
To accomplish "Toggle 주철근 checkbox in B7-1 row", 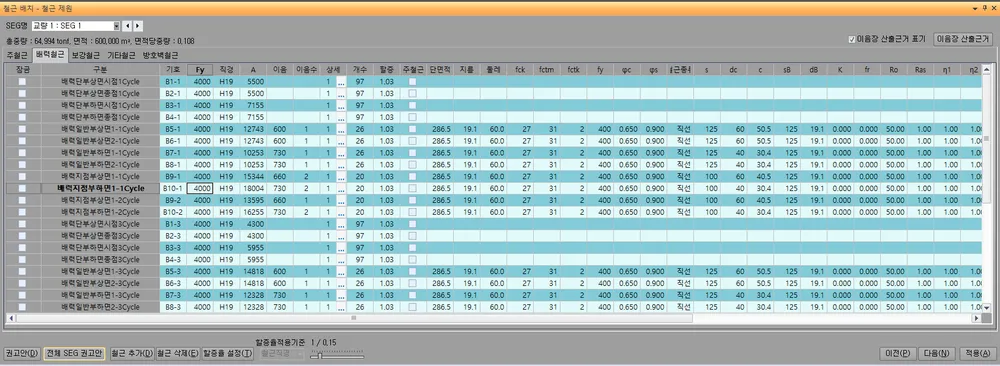I will point(413,154).
